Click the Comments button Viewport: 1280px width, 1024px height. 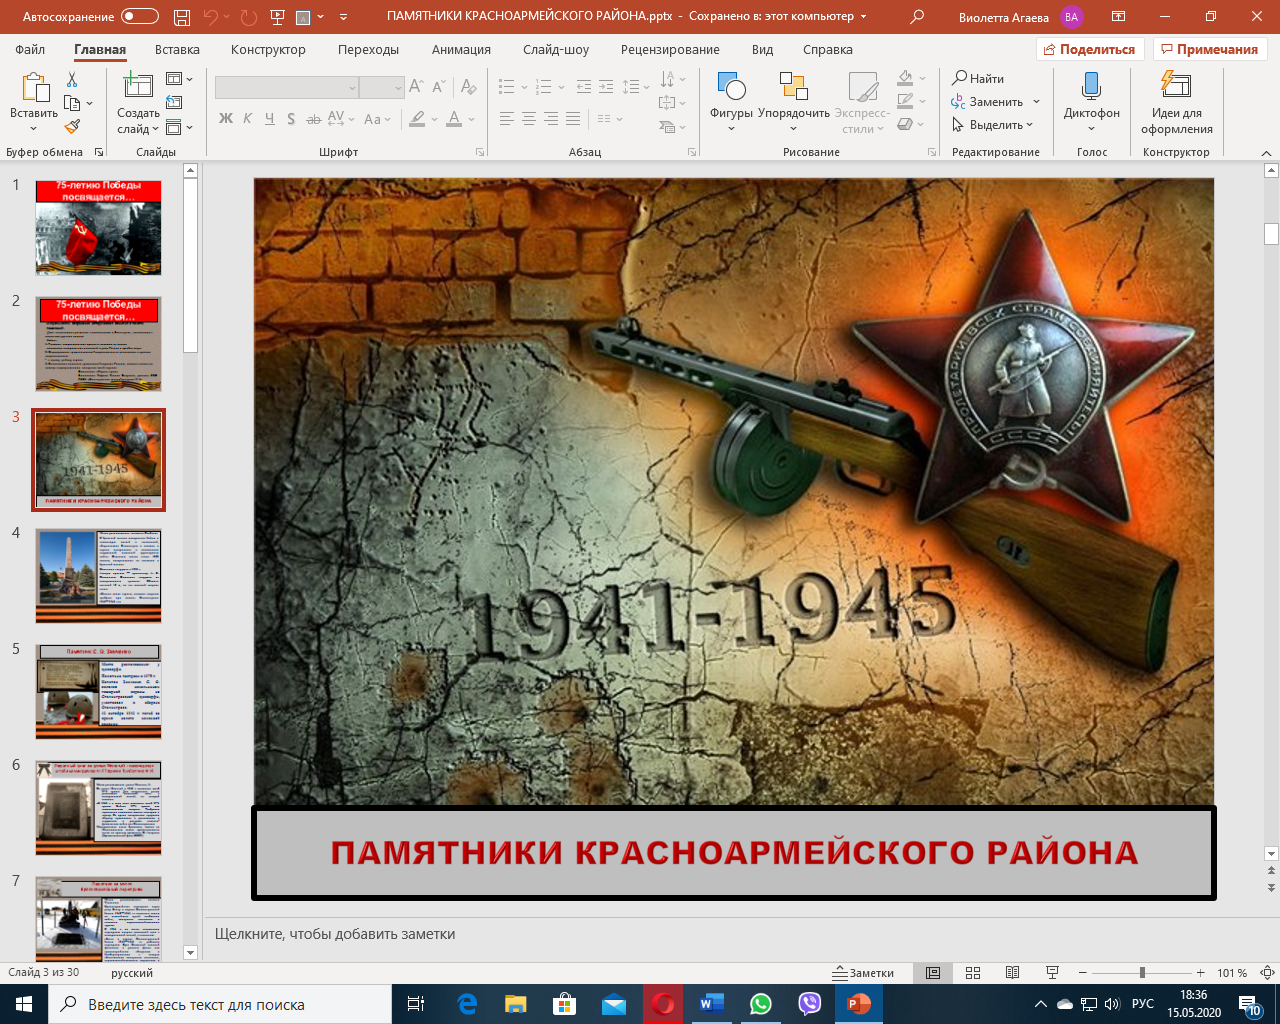pyautogui.click(x=1209, y=49)
